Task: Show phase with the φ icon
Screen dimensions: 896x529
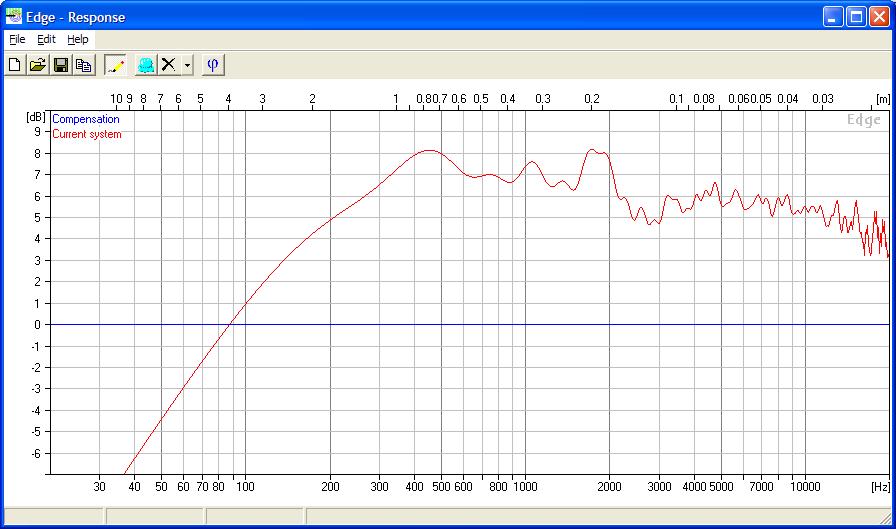Action: pyautogui.click(x=213, y=65)
